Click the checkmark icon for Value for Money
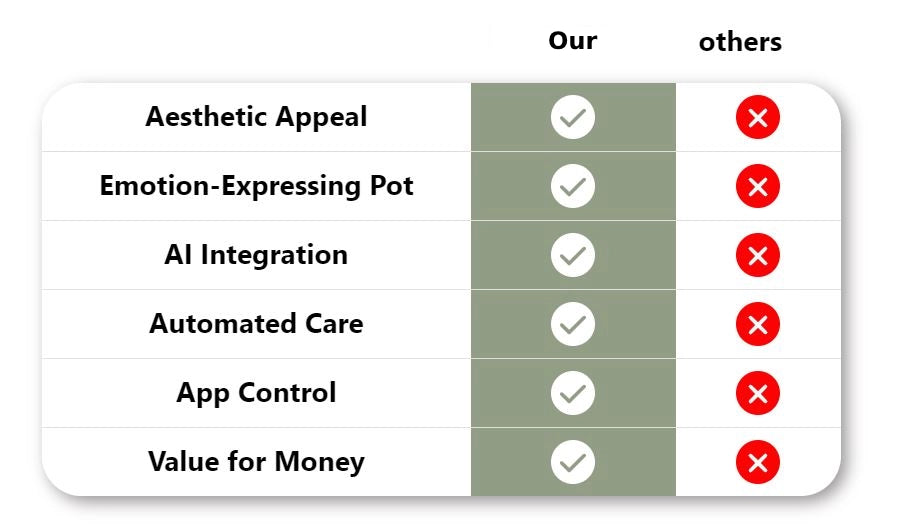The image size is (902, 531). 573,462
